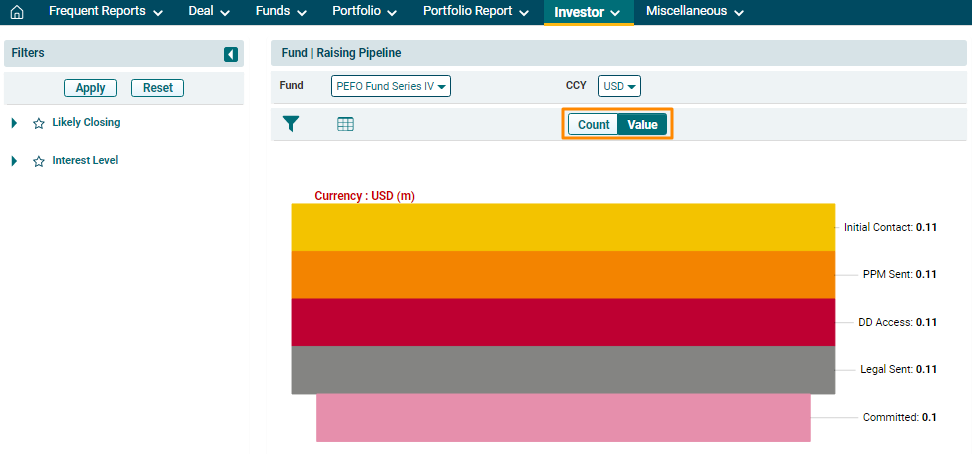
Task: Click the Reset filters button
Action: coord(158,88)
